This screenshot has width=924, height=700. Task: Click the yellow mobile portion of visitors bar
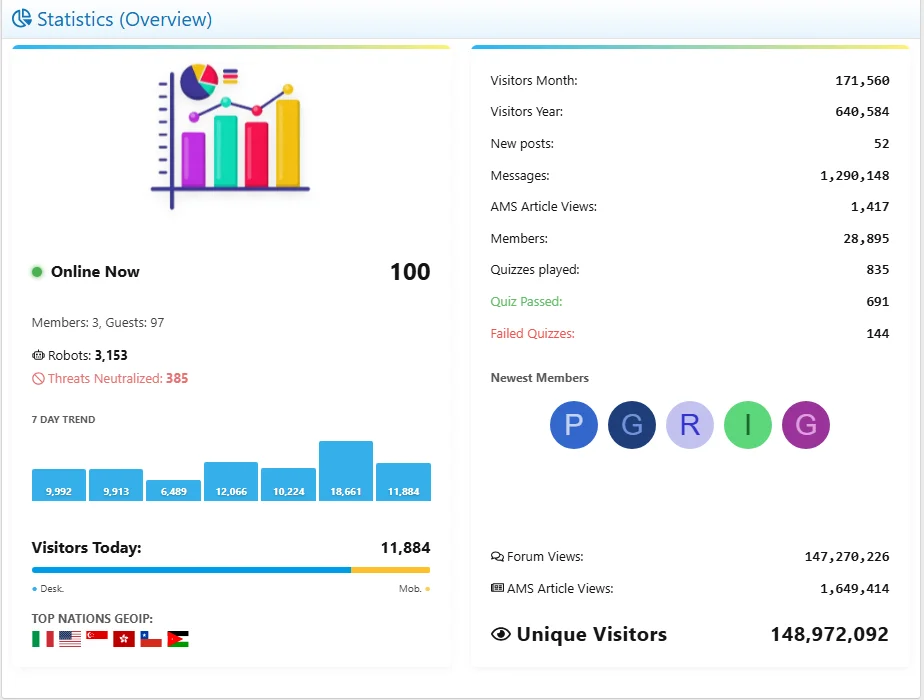pos(390,570)
